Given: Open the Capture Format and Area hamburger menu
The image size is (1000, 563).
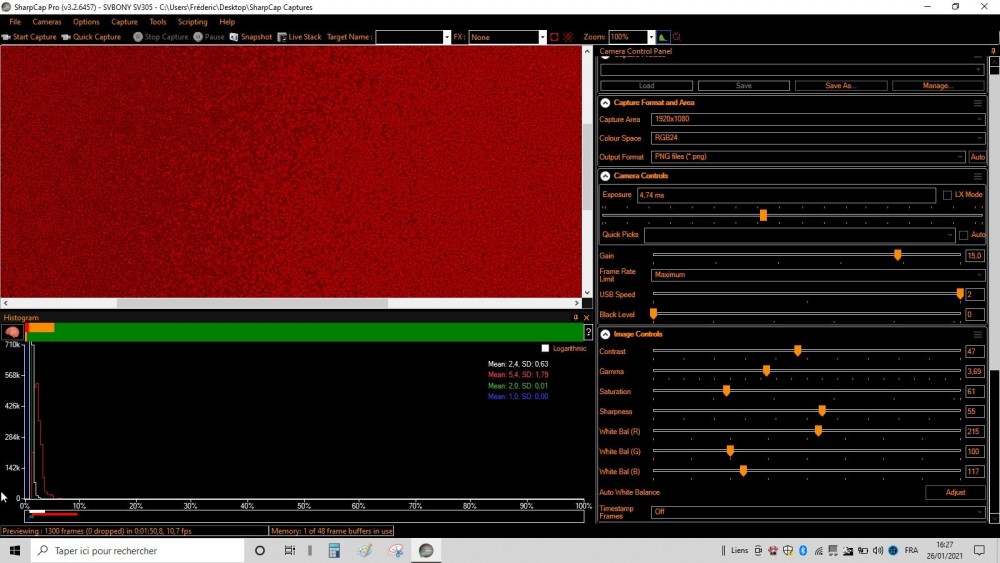Looking at the screenshot, I should (x=978, y=103).
